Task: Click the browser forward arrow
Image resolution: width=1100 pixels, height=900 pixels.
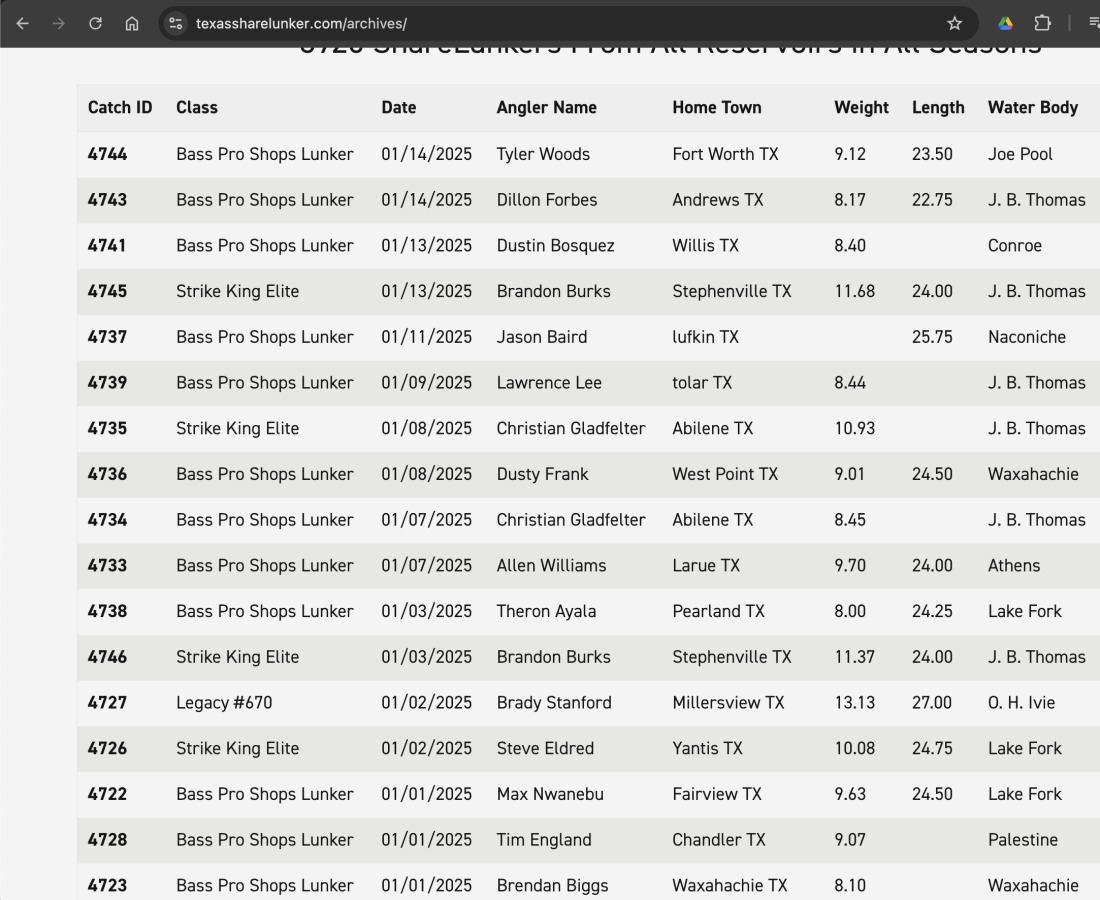Action: (59, 23)
